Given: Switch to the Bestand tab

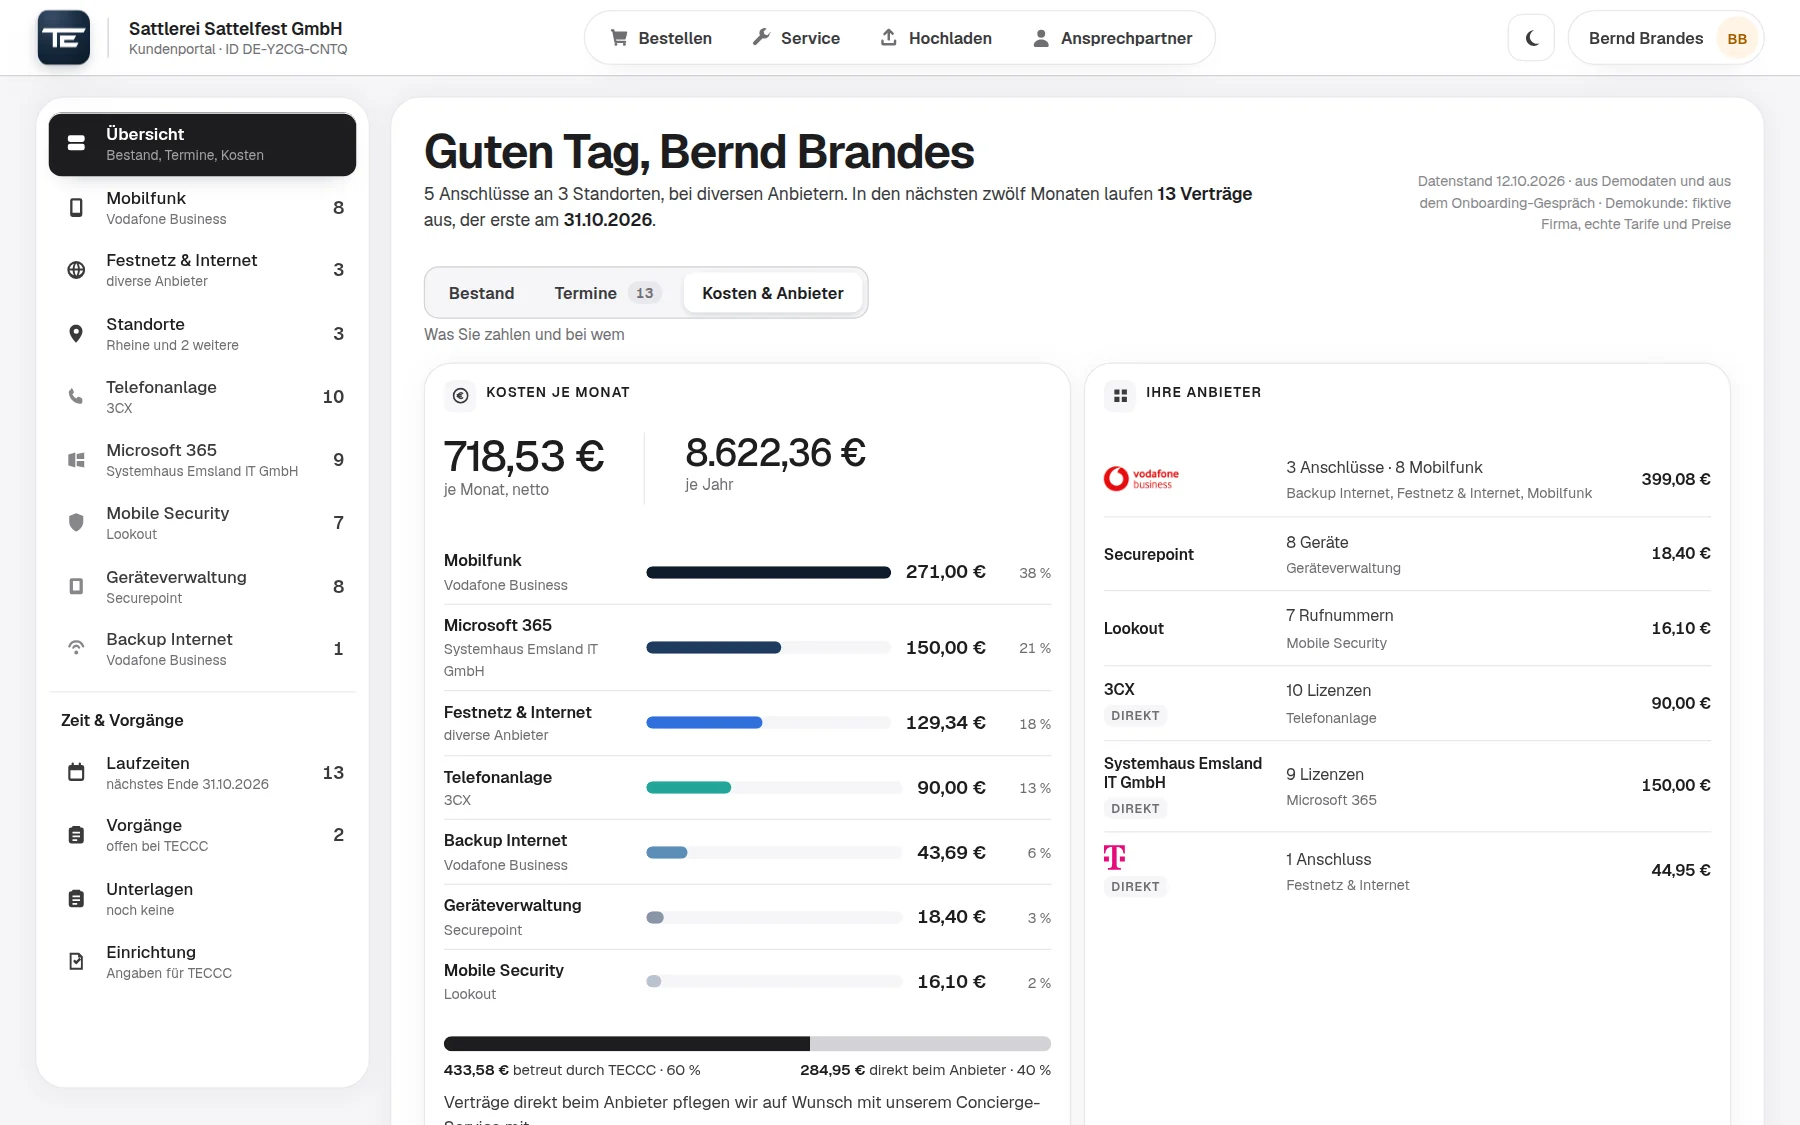Looking at the screenshot, I should [481, 293].
